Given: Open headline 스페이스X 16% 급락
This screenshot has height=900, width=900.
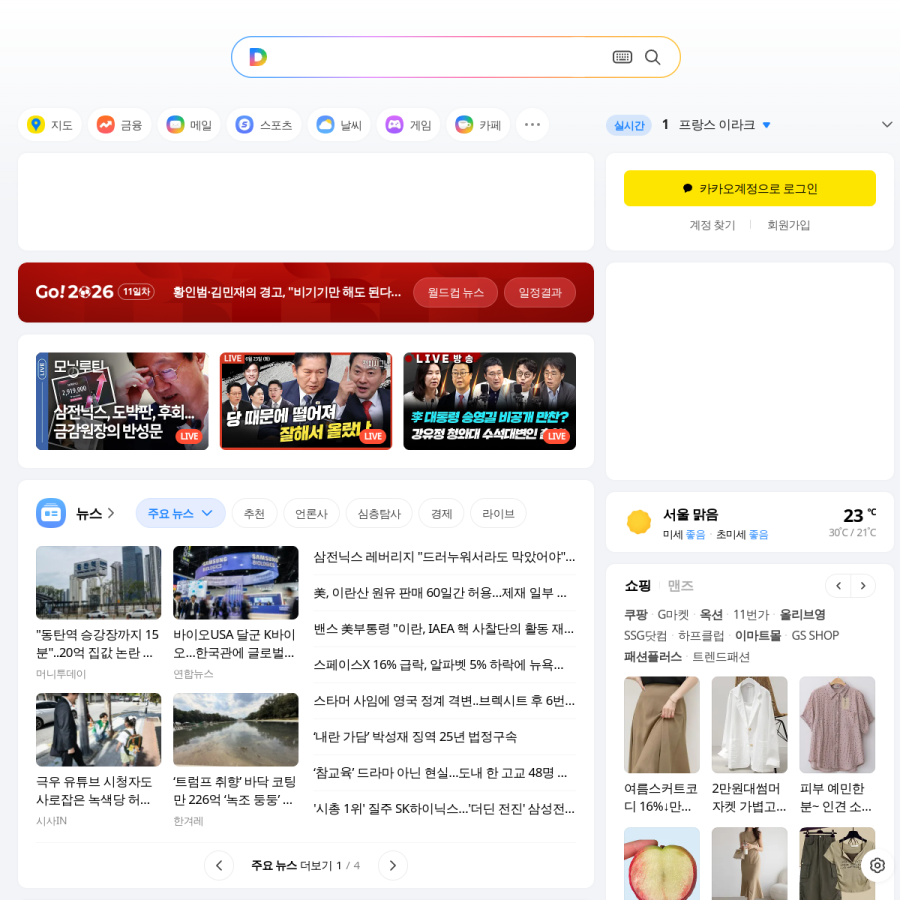Looking at the screenshot, I should (439, 665).
